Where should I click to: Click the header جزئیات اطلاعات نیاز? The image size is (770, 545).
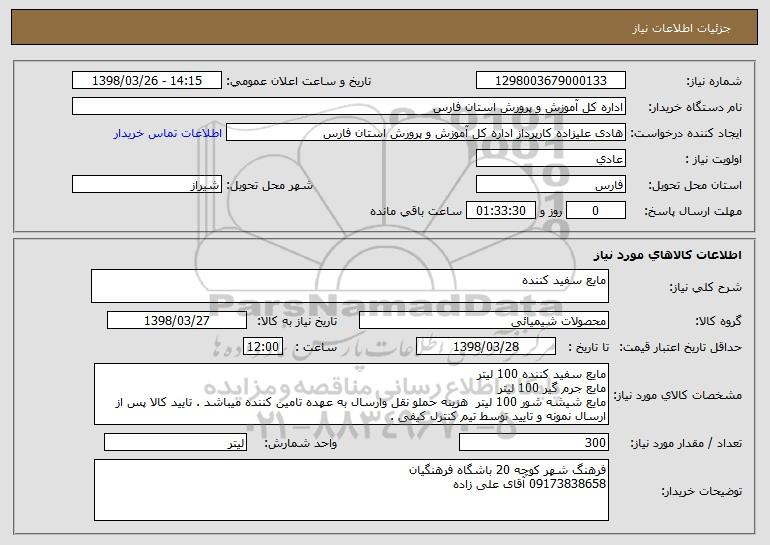pos(681,28)
